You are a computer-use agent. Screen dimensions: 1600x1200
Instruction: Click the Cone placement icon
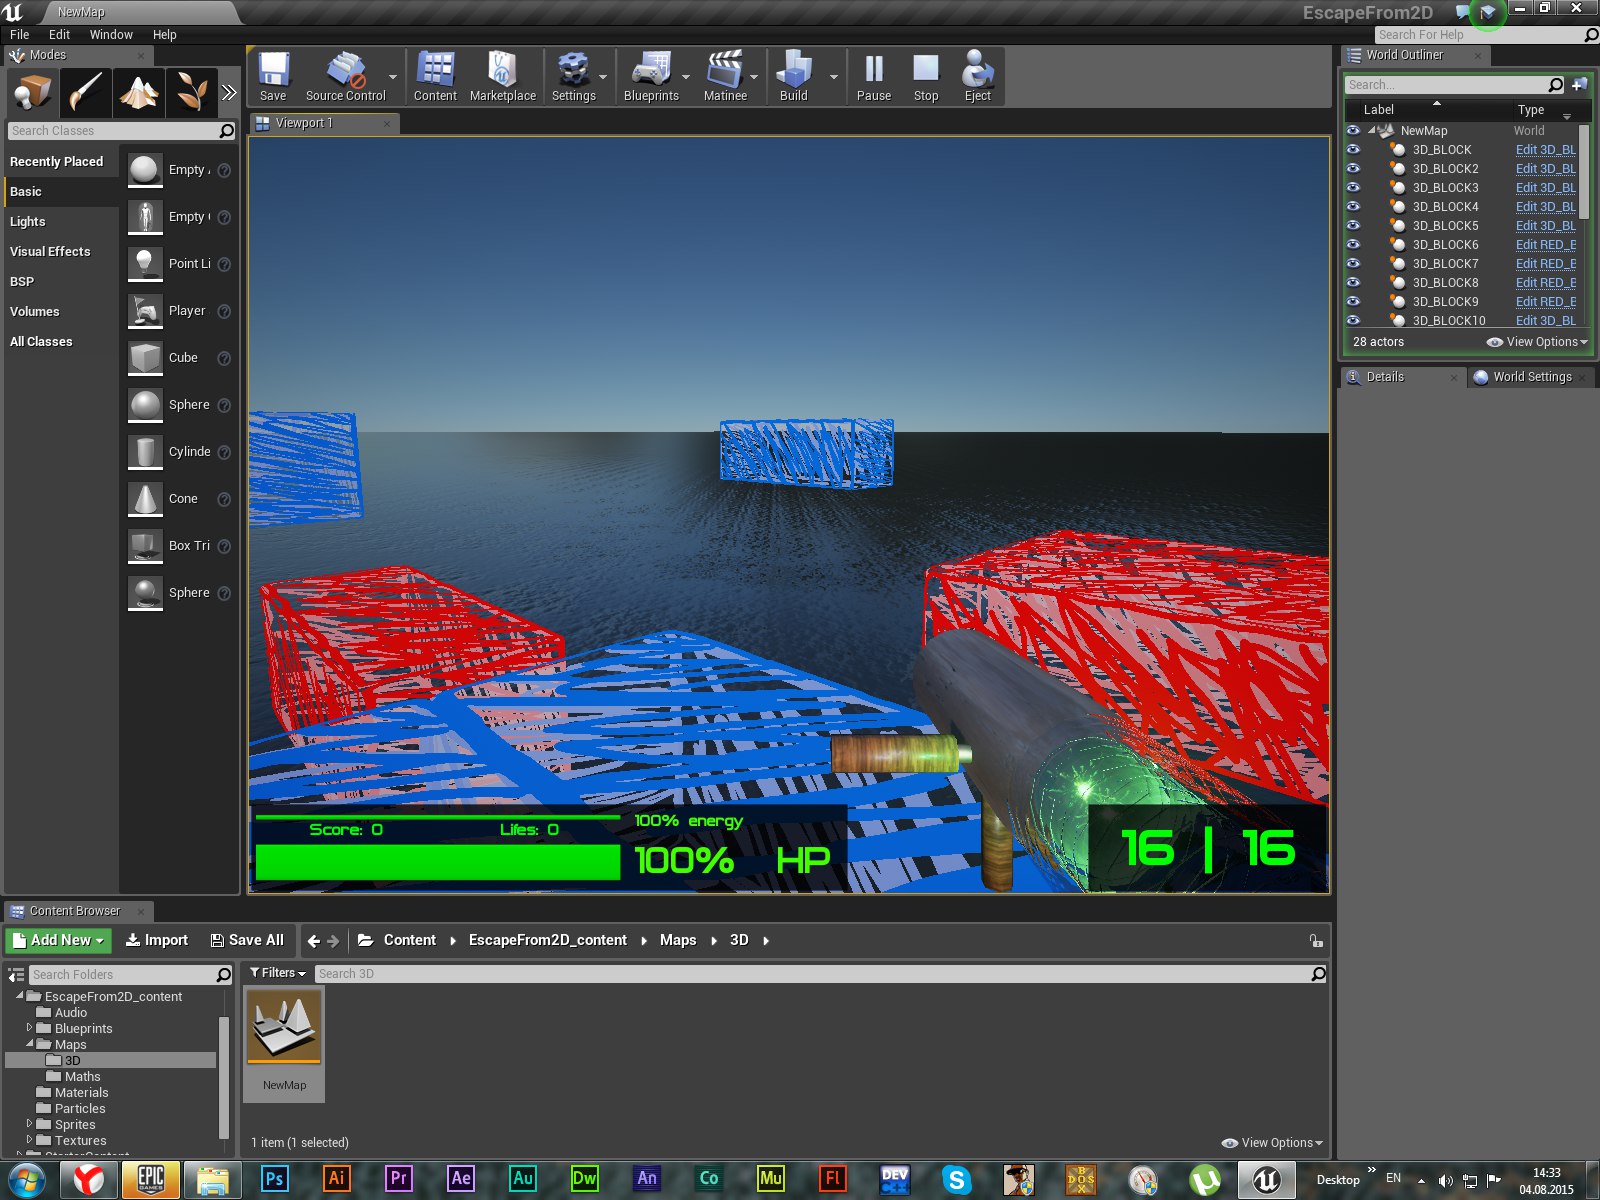(x=145, y=499)
